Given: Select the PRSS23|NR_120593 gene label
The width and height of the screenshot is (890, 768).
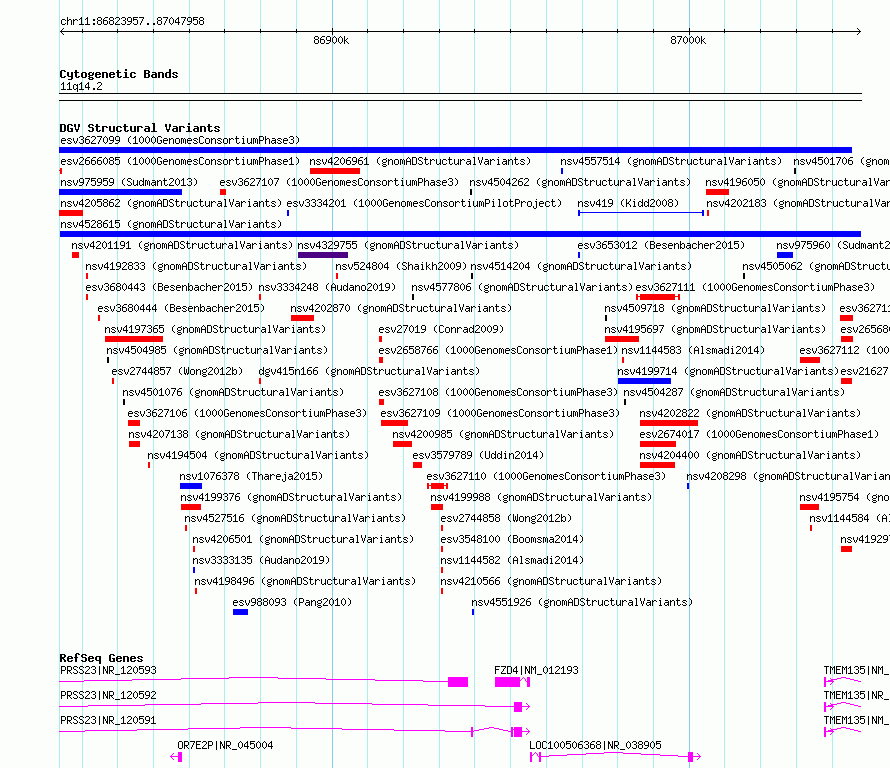Looking at the screenshot, I should 108,670.
